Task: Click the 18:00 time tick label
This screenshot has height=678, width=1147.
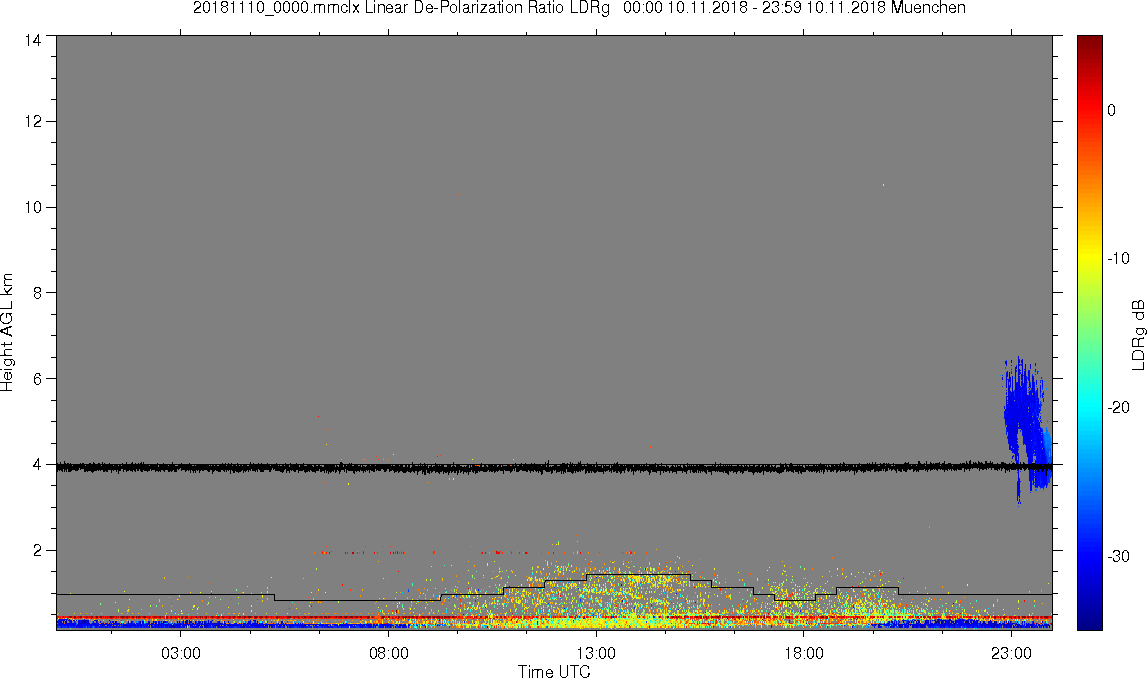Action: (x=804, y=653)
